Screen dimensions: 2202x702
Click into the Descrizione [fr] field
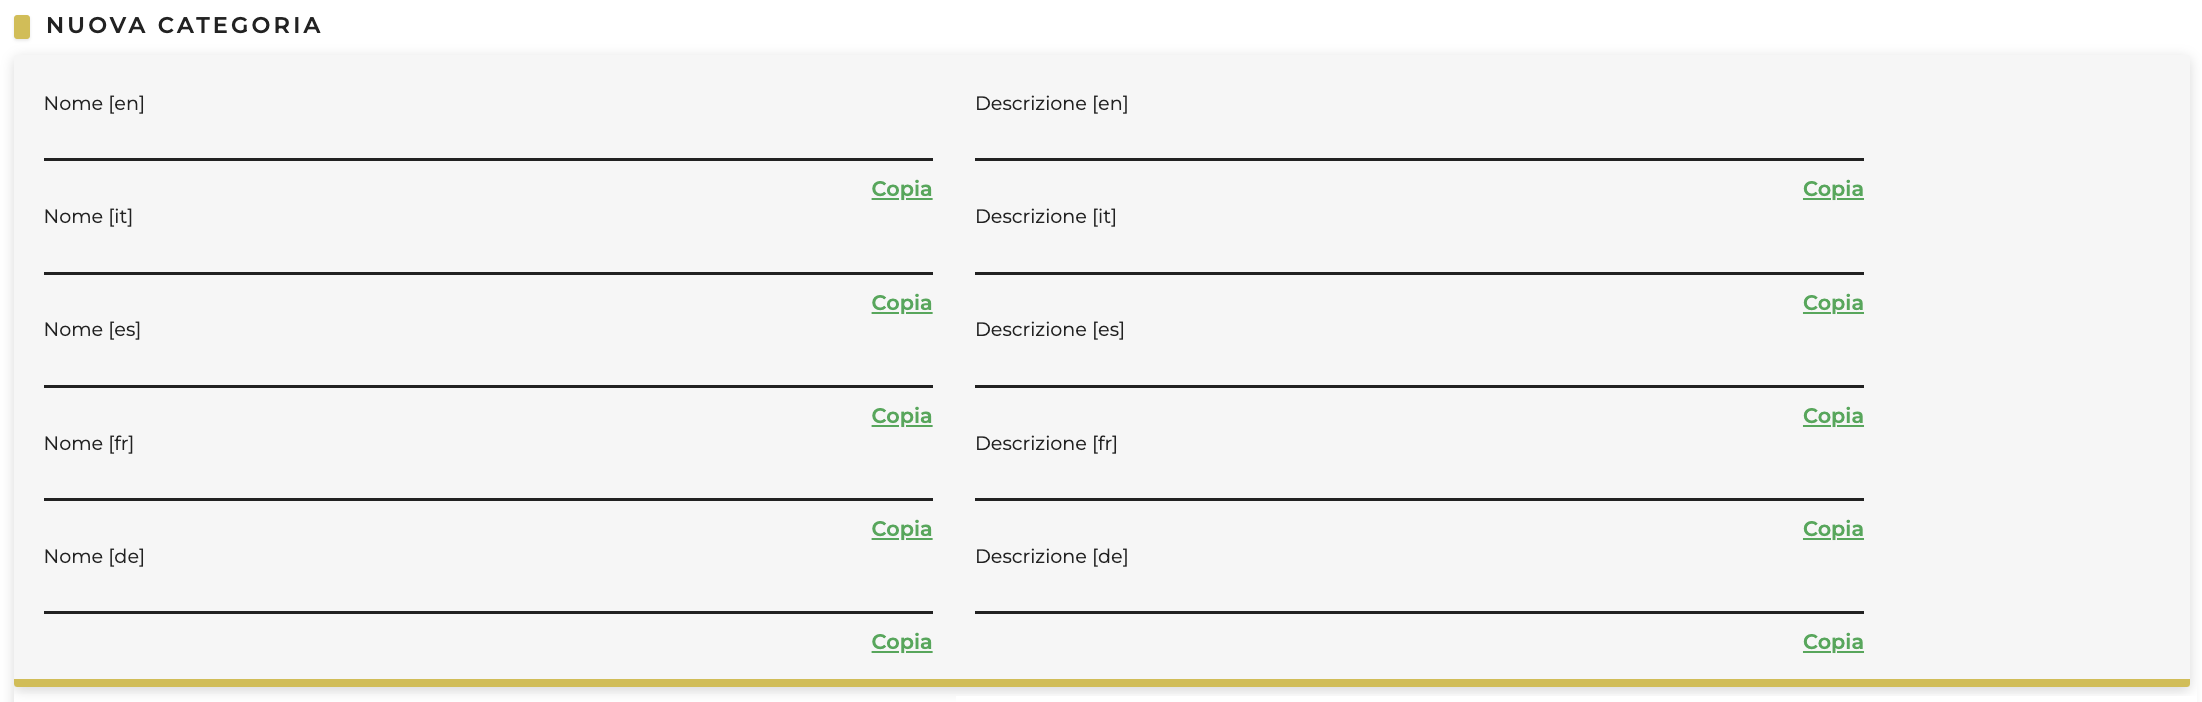click(x=1419, y=480)
